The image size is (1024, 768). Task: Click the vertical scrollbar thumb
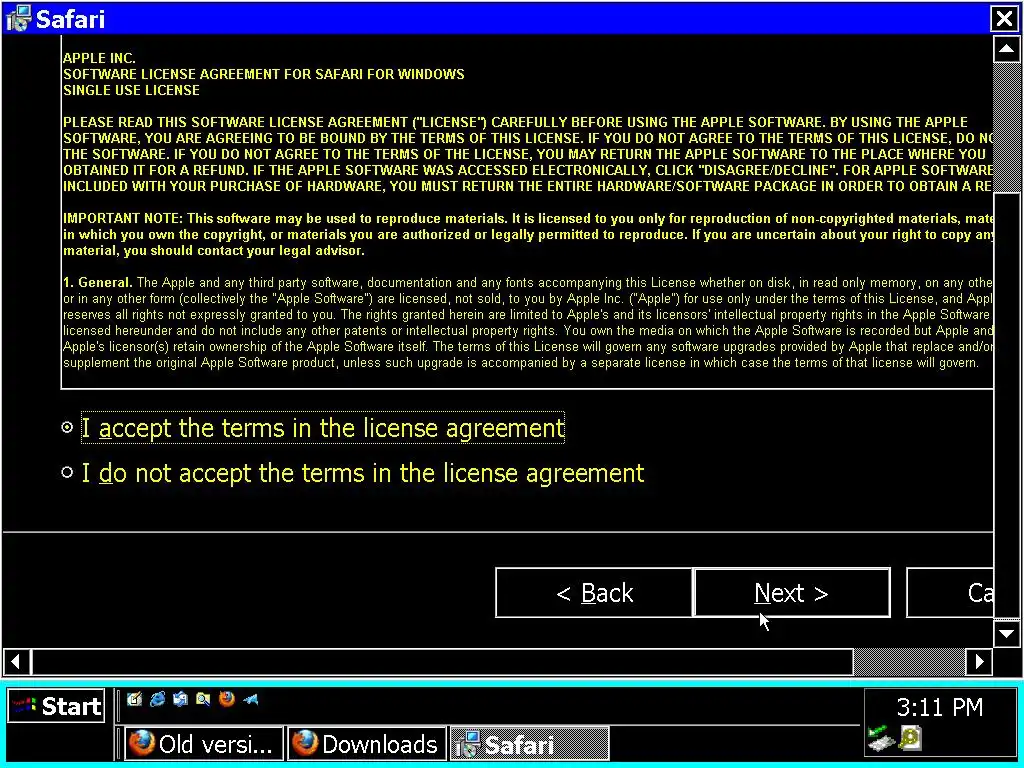pos(1006,406)
